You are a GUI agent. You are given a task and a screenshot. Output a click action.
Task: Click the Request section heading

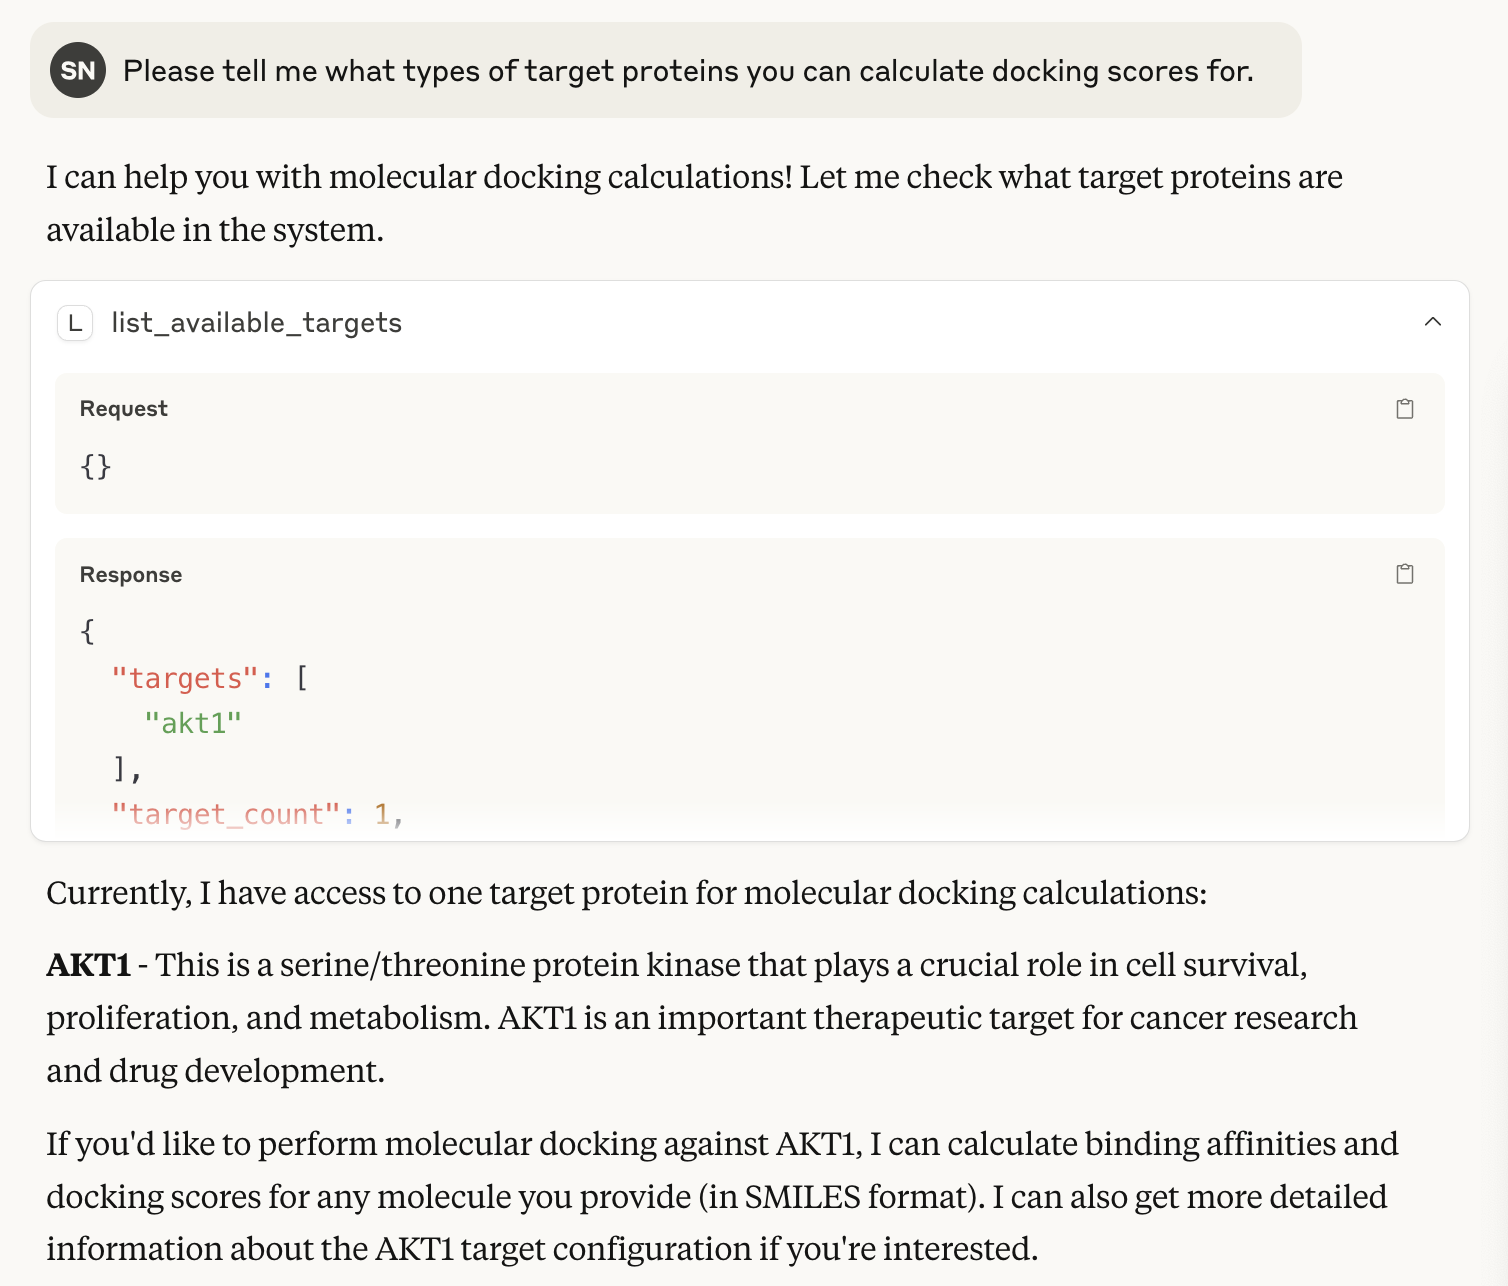pyautogui.click(x=124, y=409)
